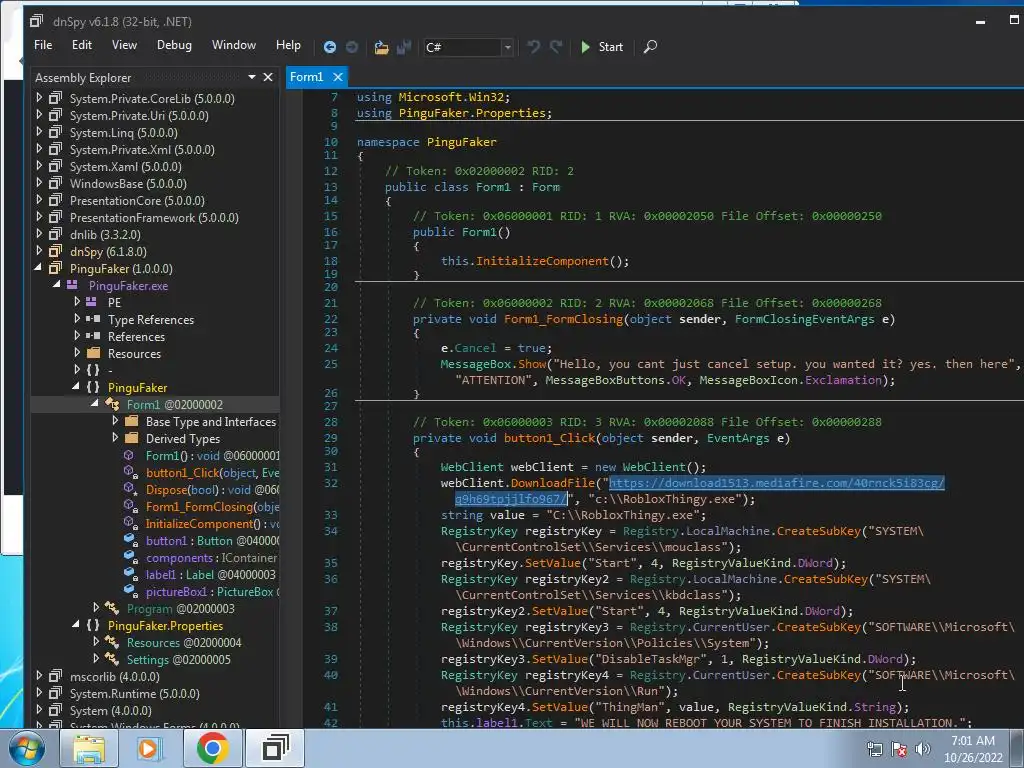Click the taskbar clock showing 7:01 AM
This screenshot has width=1024, height=768.
pyautogui.click(x=973, y=749)
